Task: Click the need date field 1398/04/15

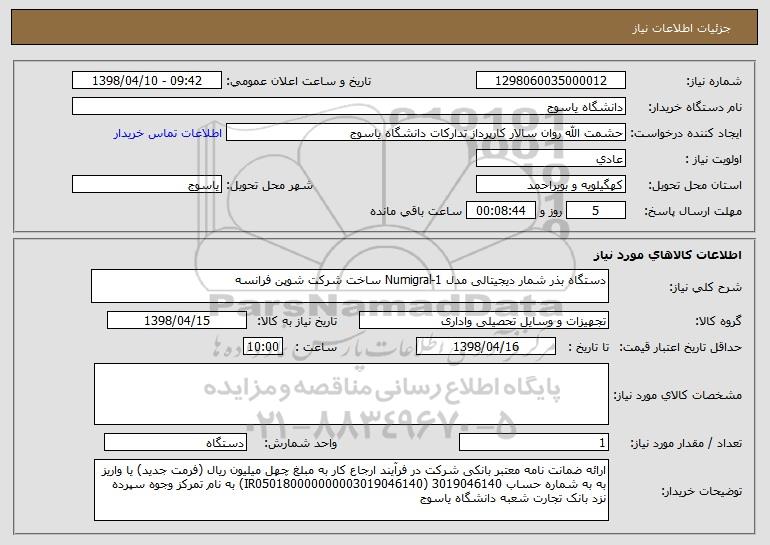Action: [x=177, y=321]
